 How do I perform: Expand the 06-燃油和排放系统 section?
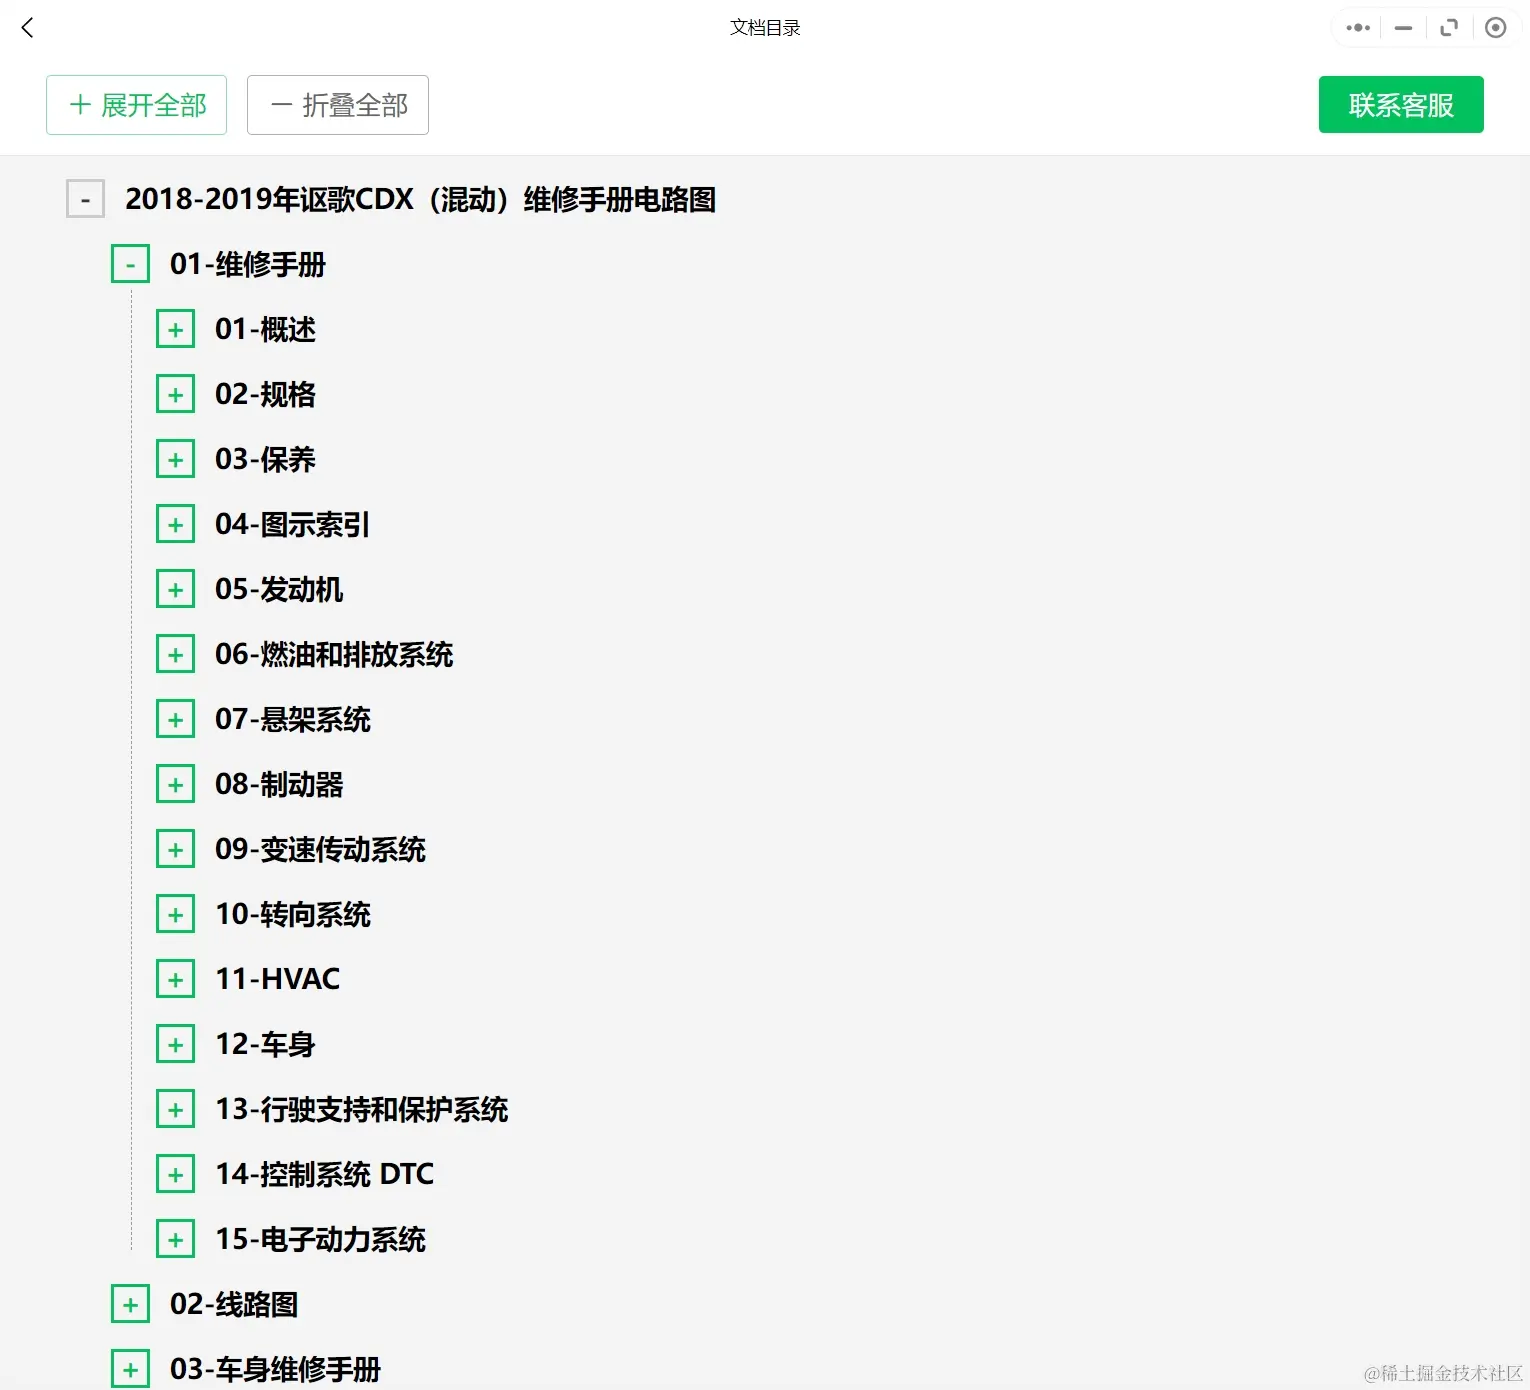pos(176,653)
